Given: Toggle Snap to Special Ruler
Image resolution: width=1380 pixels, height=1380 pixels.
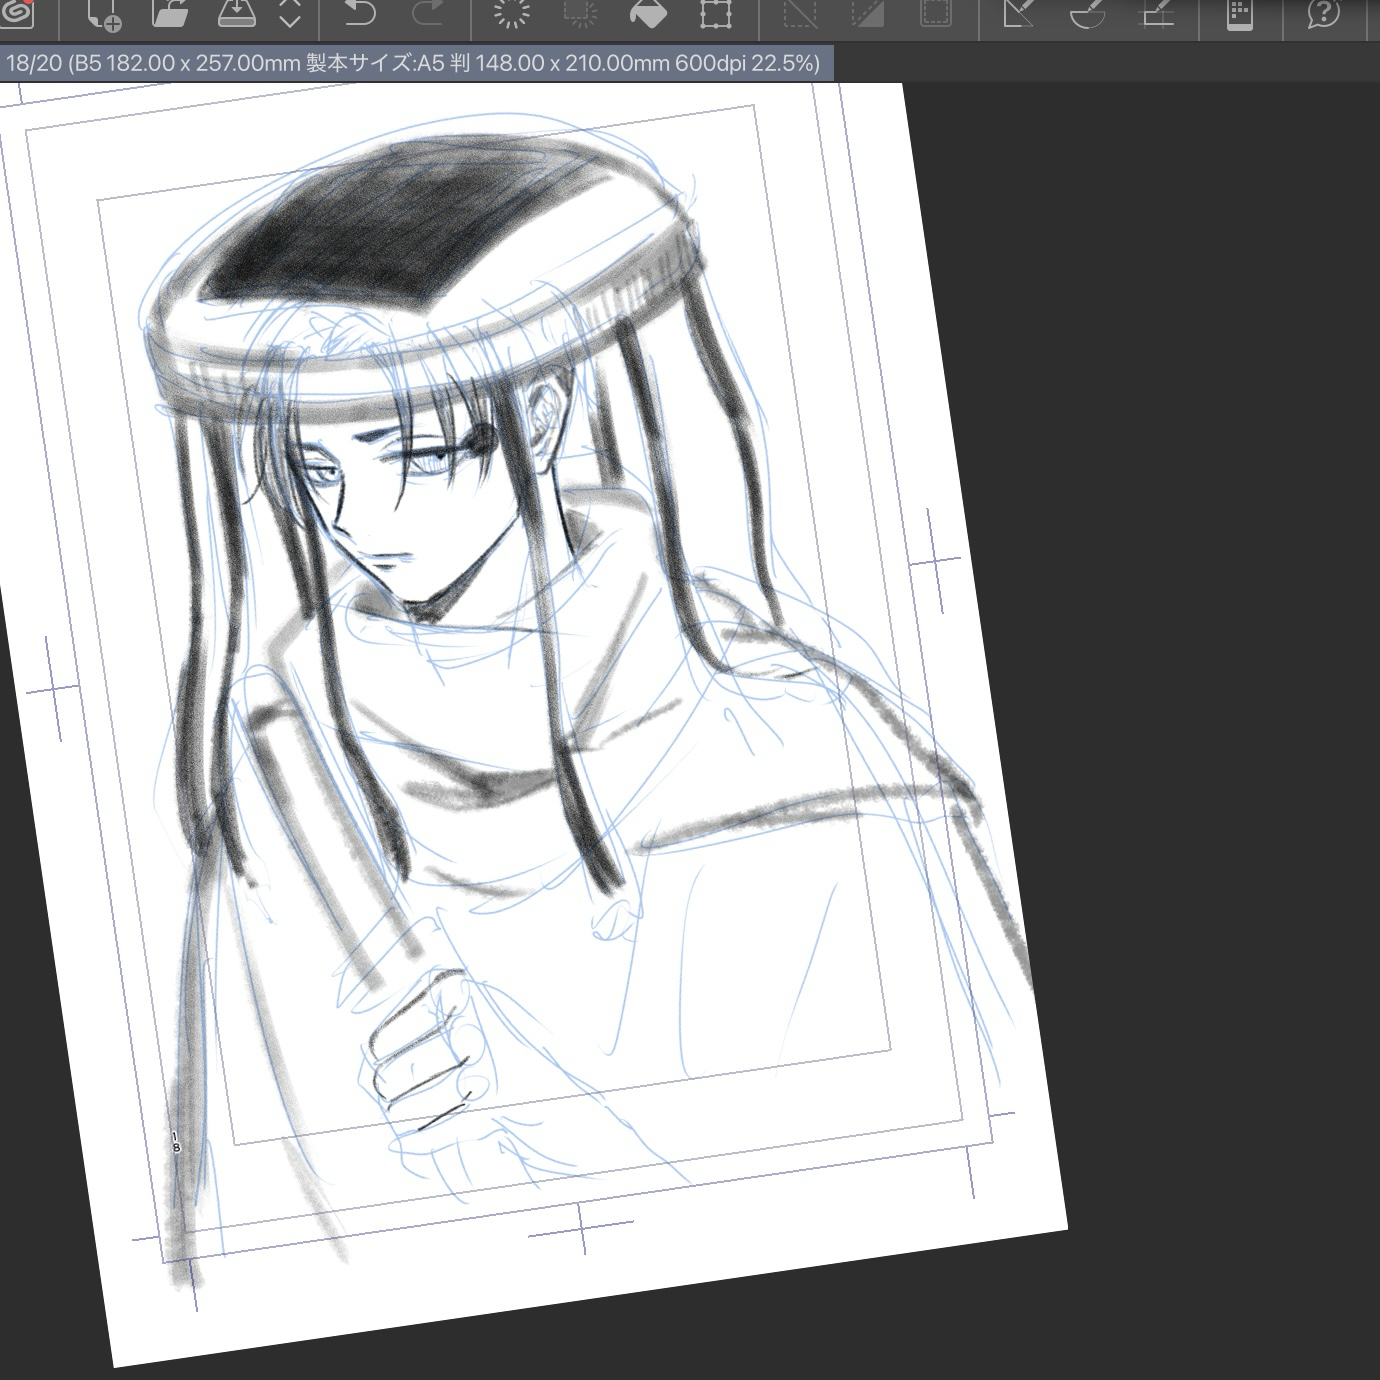Looking at the screenshot, I should click(x=1087, y=14).
